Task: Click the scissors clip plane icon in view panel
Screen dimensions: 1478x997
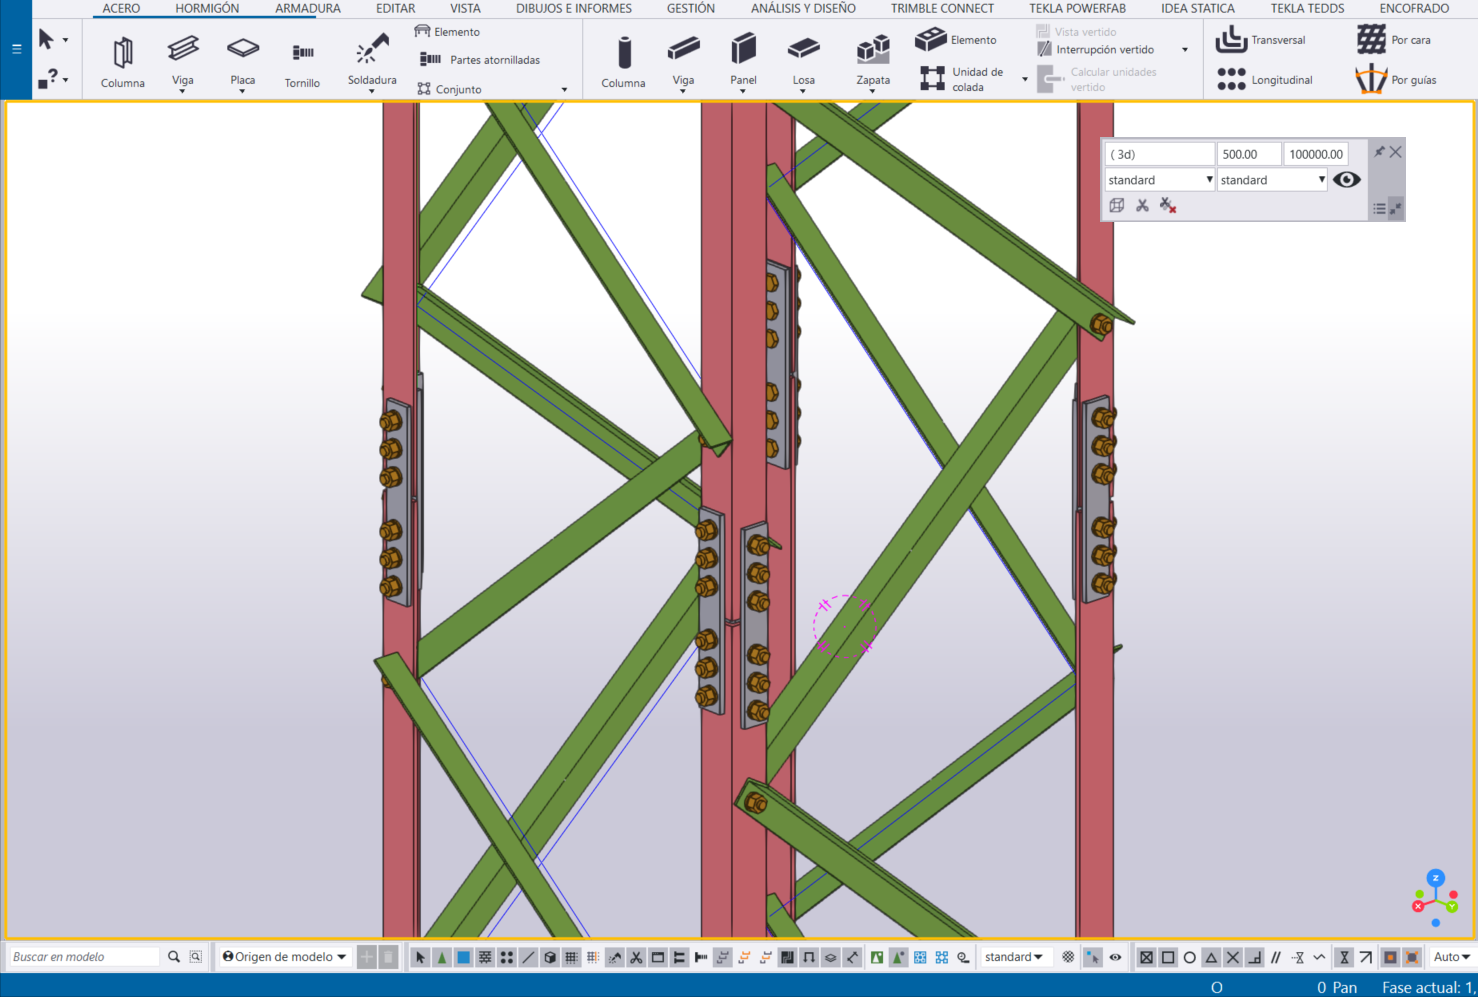Action: (x=1142, y=205)
